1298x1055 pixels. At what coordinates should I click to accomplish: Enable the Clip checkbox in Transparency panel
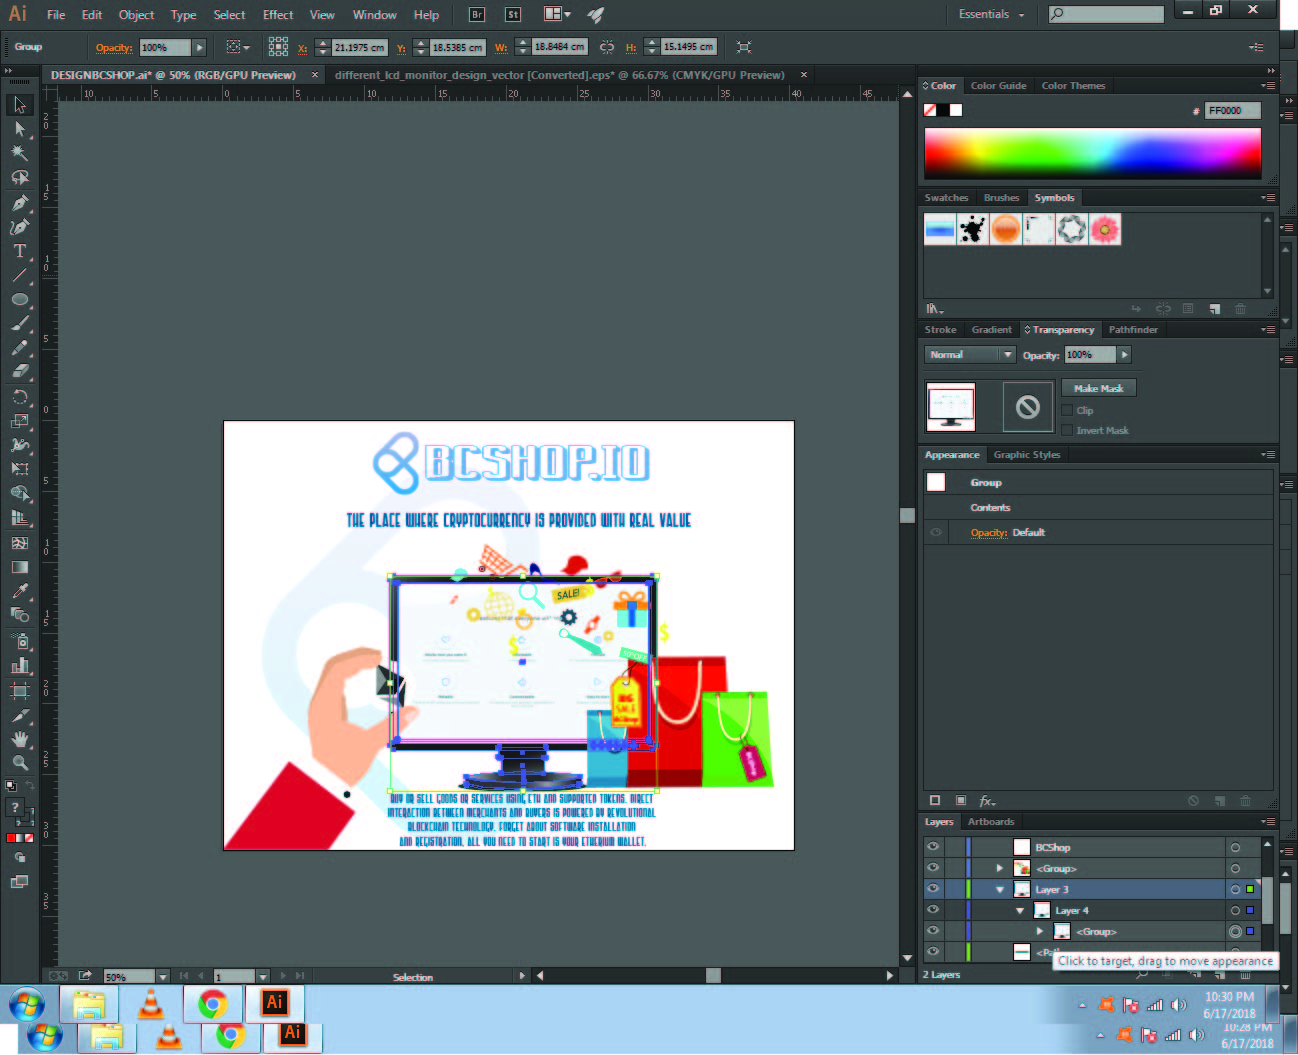(x=1067, y=410)
